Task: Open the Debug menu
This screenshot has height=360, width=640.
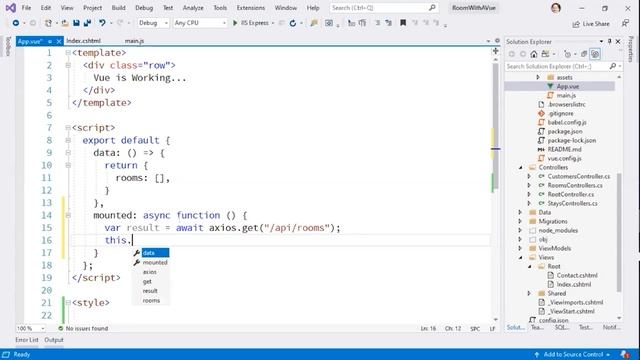Action: (x=144, y=8)
